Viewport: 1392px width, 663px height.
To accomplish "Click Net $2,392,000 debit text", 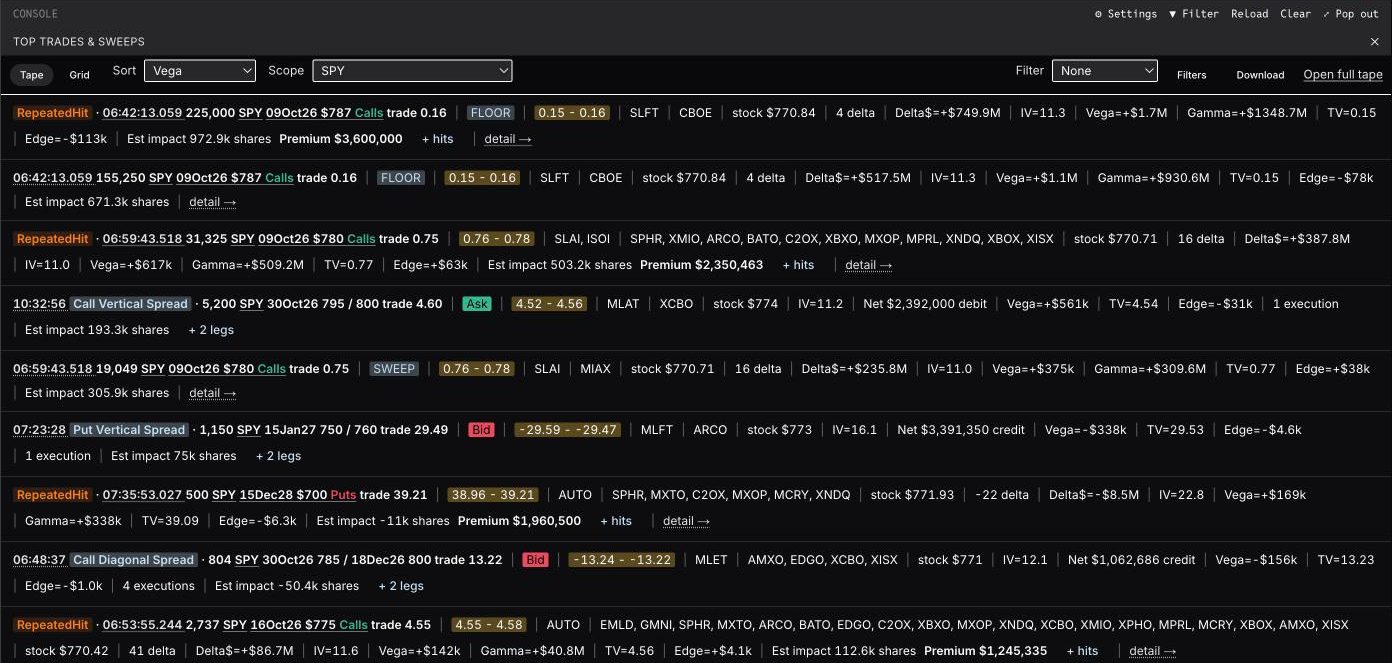I will (925, 304).
